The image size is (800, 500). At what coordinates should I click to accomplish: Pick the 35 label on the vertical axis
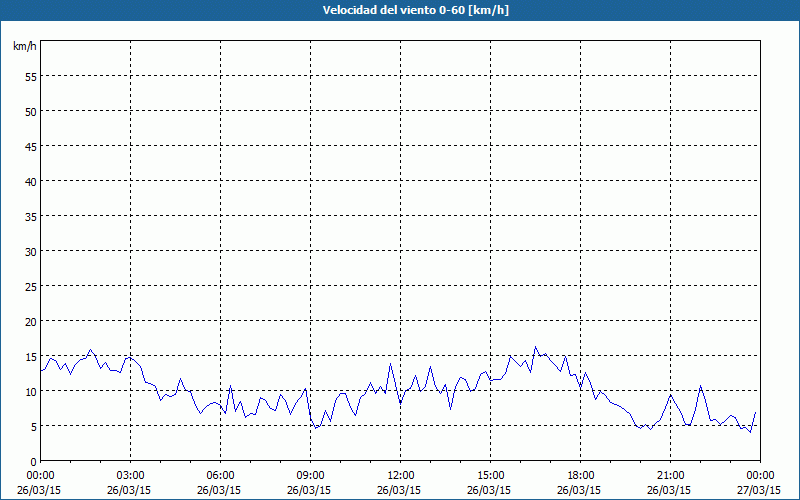coord(31,216)
